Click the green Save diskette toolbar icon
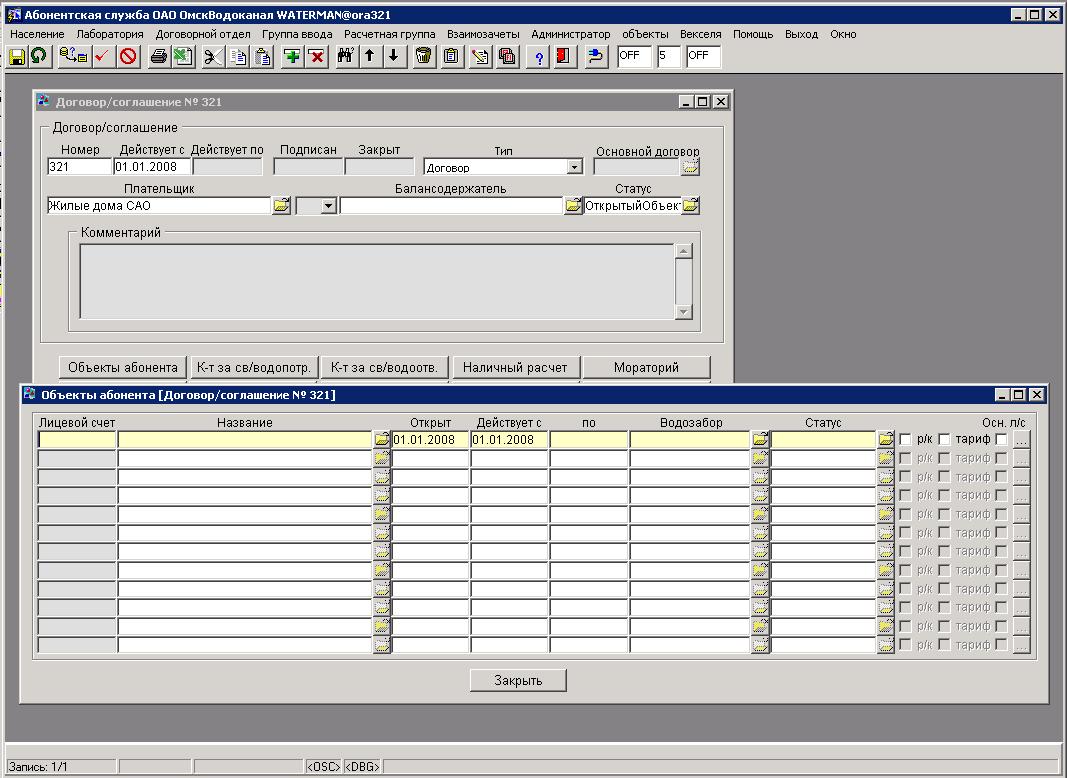Screen dimensions: 1067x778 click(17, 57)
